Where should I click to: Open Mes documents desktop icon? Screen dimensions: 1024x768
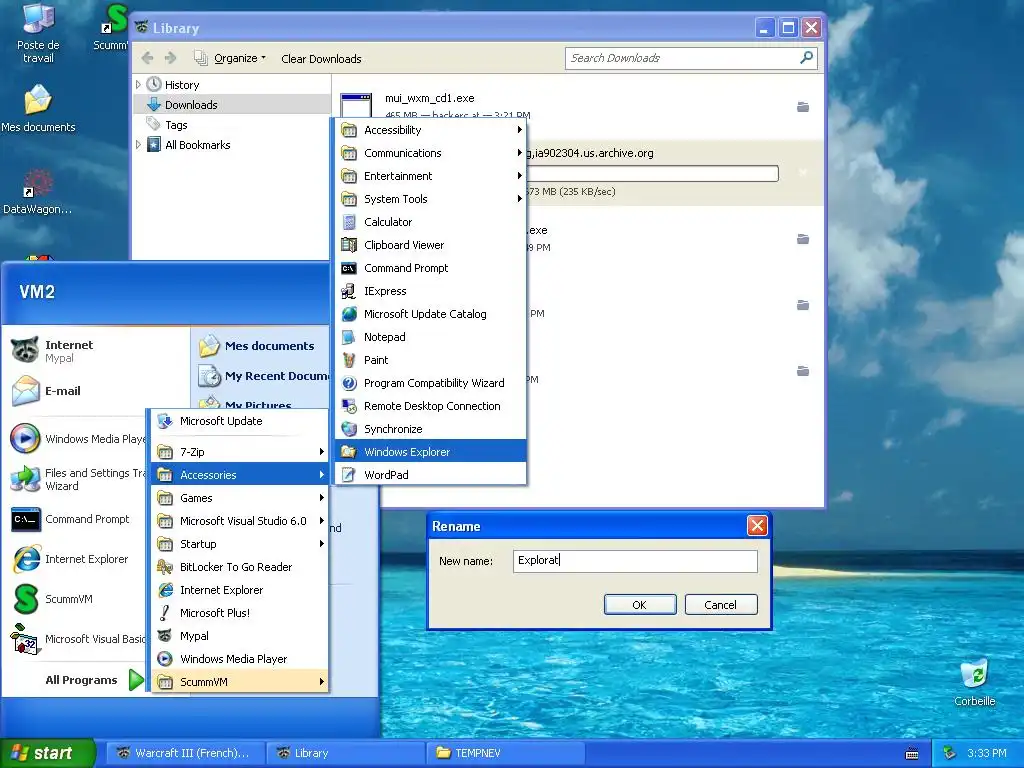pyautogui.click(x=38, y=108)
